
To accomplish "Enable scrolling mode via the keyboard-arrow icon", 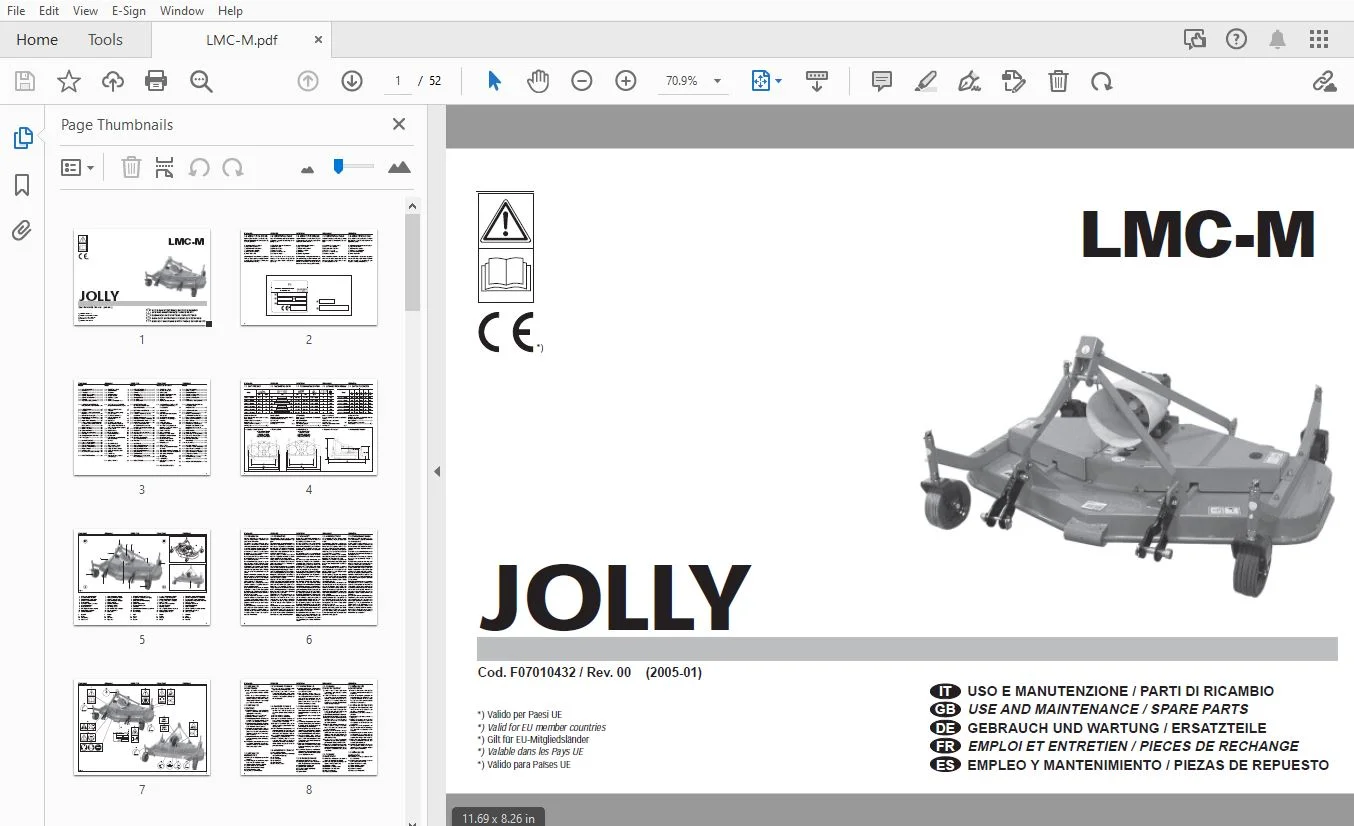I will pos(817,81).
